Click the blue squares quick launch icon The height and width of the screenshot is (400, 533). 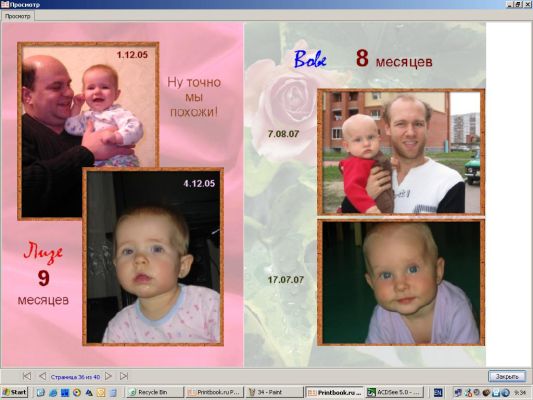pos(65,393)
